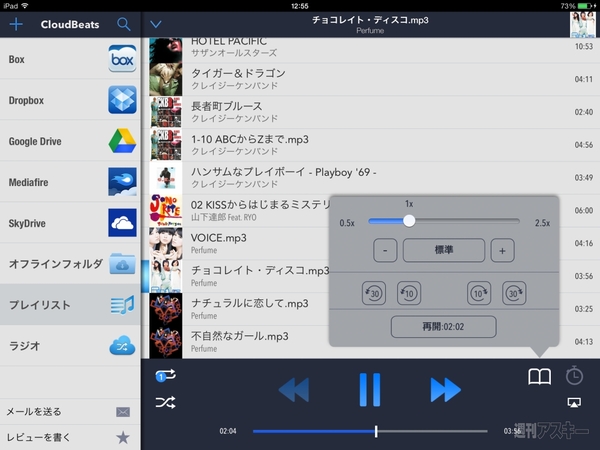Click the offline folder download icon
The width and height of the screenshot is (600, 450).
tap(122, 264)
